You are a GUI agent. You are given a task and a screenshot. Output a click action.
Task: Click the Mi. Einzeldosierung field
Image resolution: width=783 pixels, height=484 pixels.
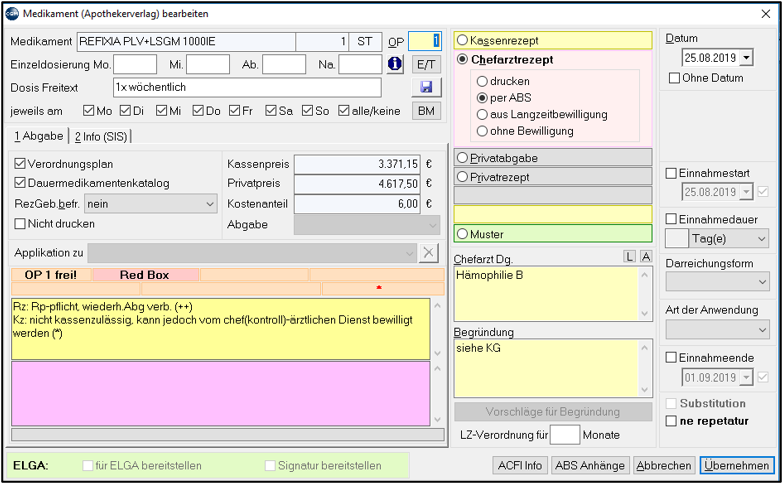(x=208, y=64)
